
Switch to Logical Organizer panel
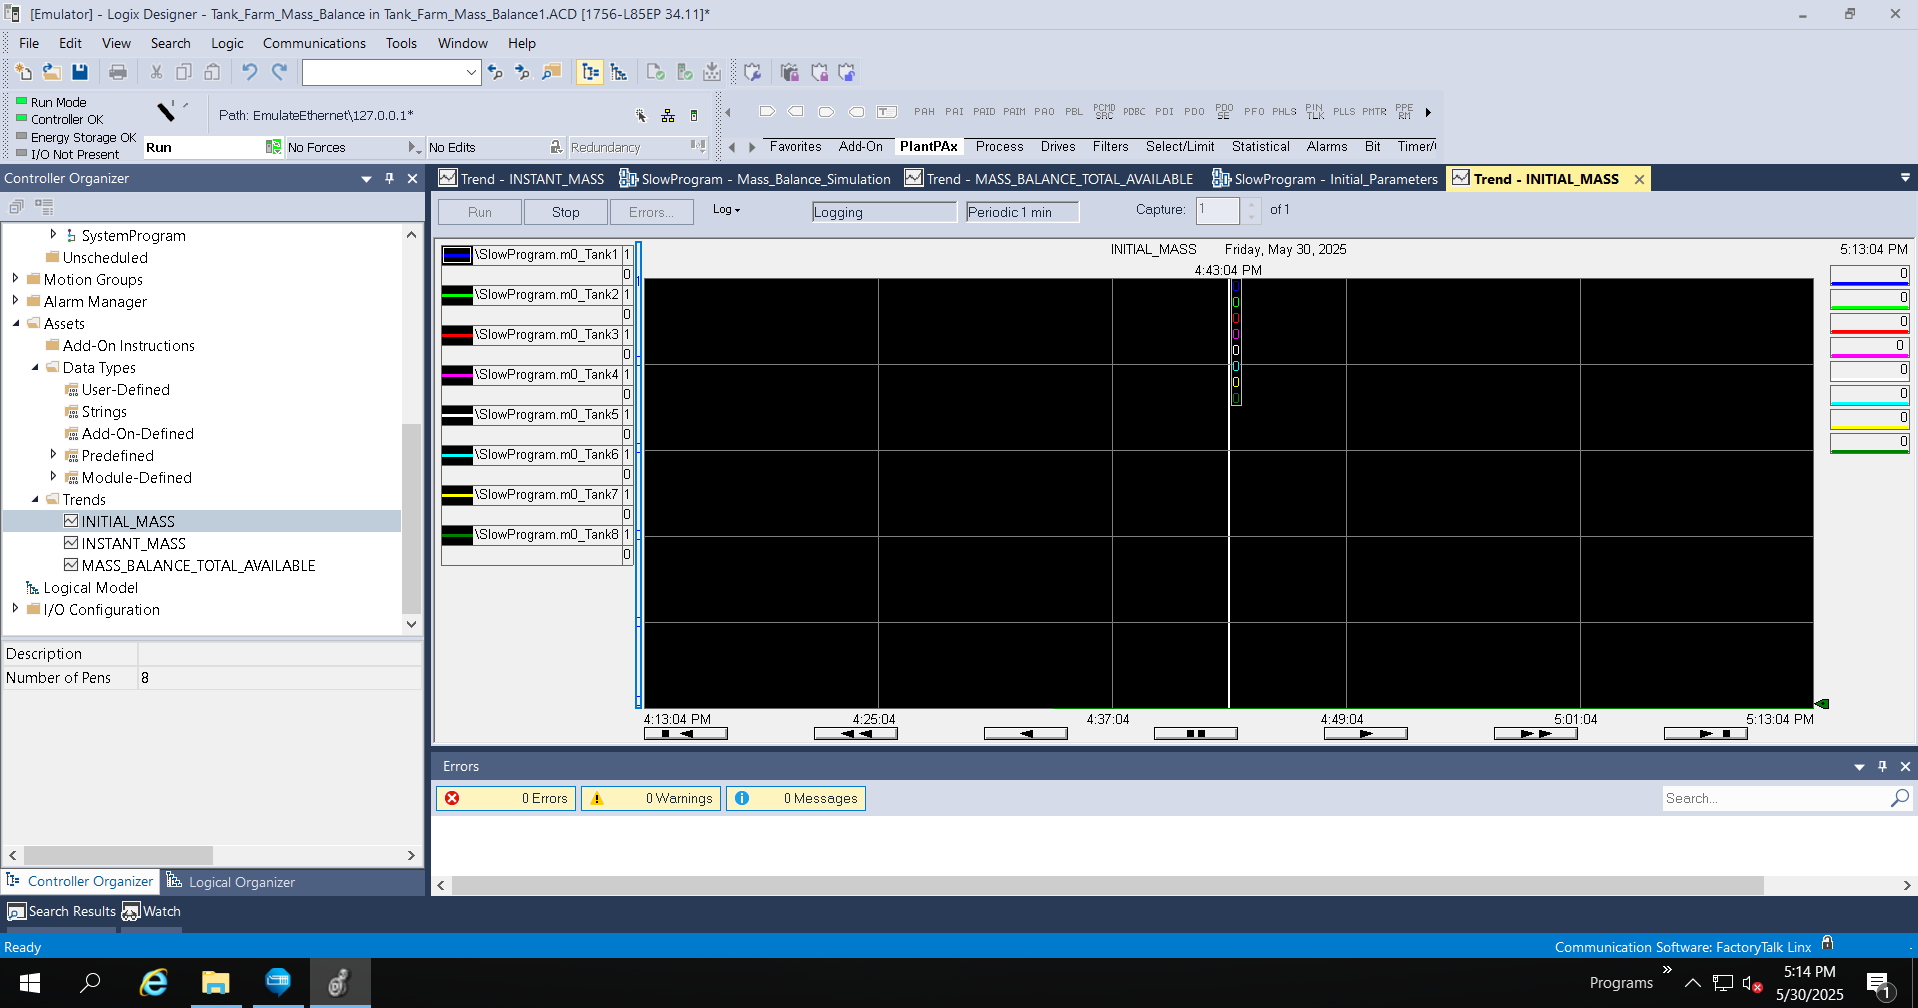[231, 882]
